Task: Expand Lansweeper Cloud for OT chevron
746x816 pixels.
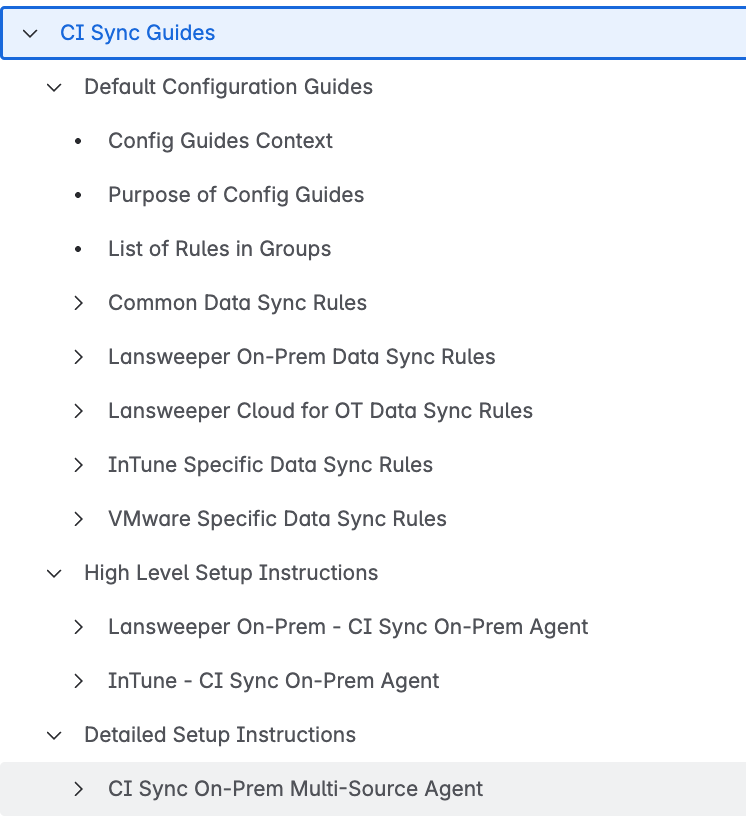Action: click(79, 411)
